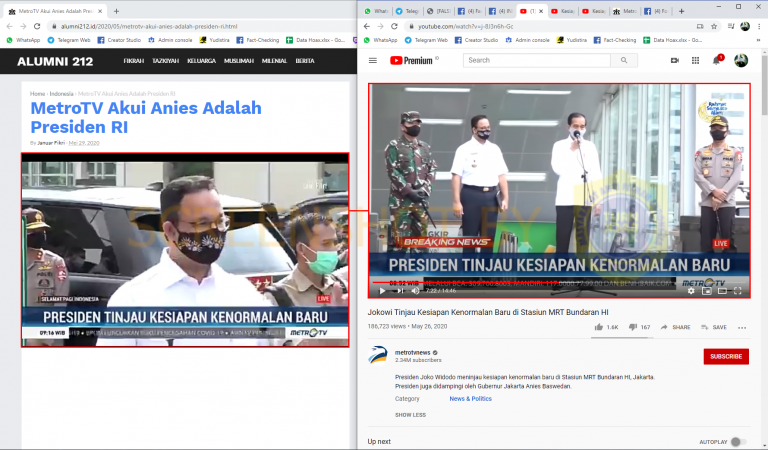Reload the Alumni 212 page
The image size is (768, 450).
(37, 26)
